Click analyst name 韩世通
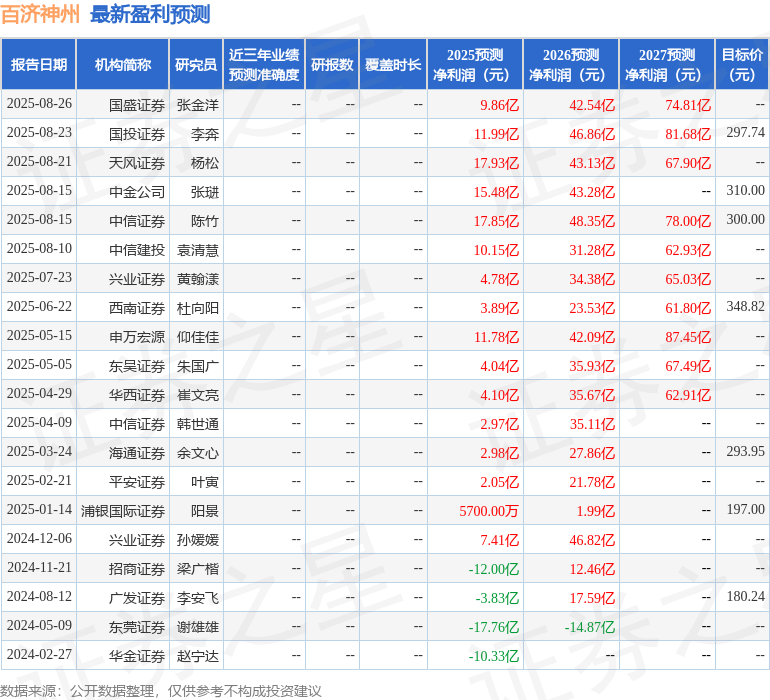 click(x=197, y=423)
